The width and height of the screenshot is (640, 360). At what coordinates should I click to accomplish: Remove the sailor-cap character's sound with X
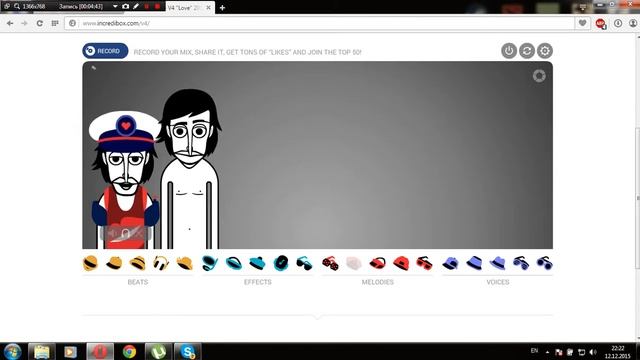pyautogui.click(x=138, y=234)
